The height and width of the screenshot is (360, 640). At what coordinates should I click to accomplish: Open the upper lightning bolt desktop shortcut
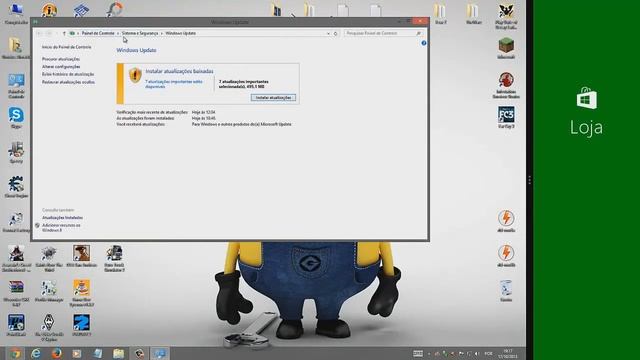(506, 221)
